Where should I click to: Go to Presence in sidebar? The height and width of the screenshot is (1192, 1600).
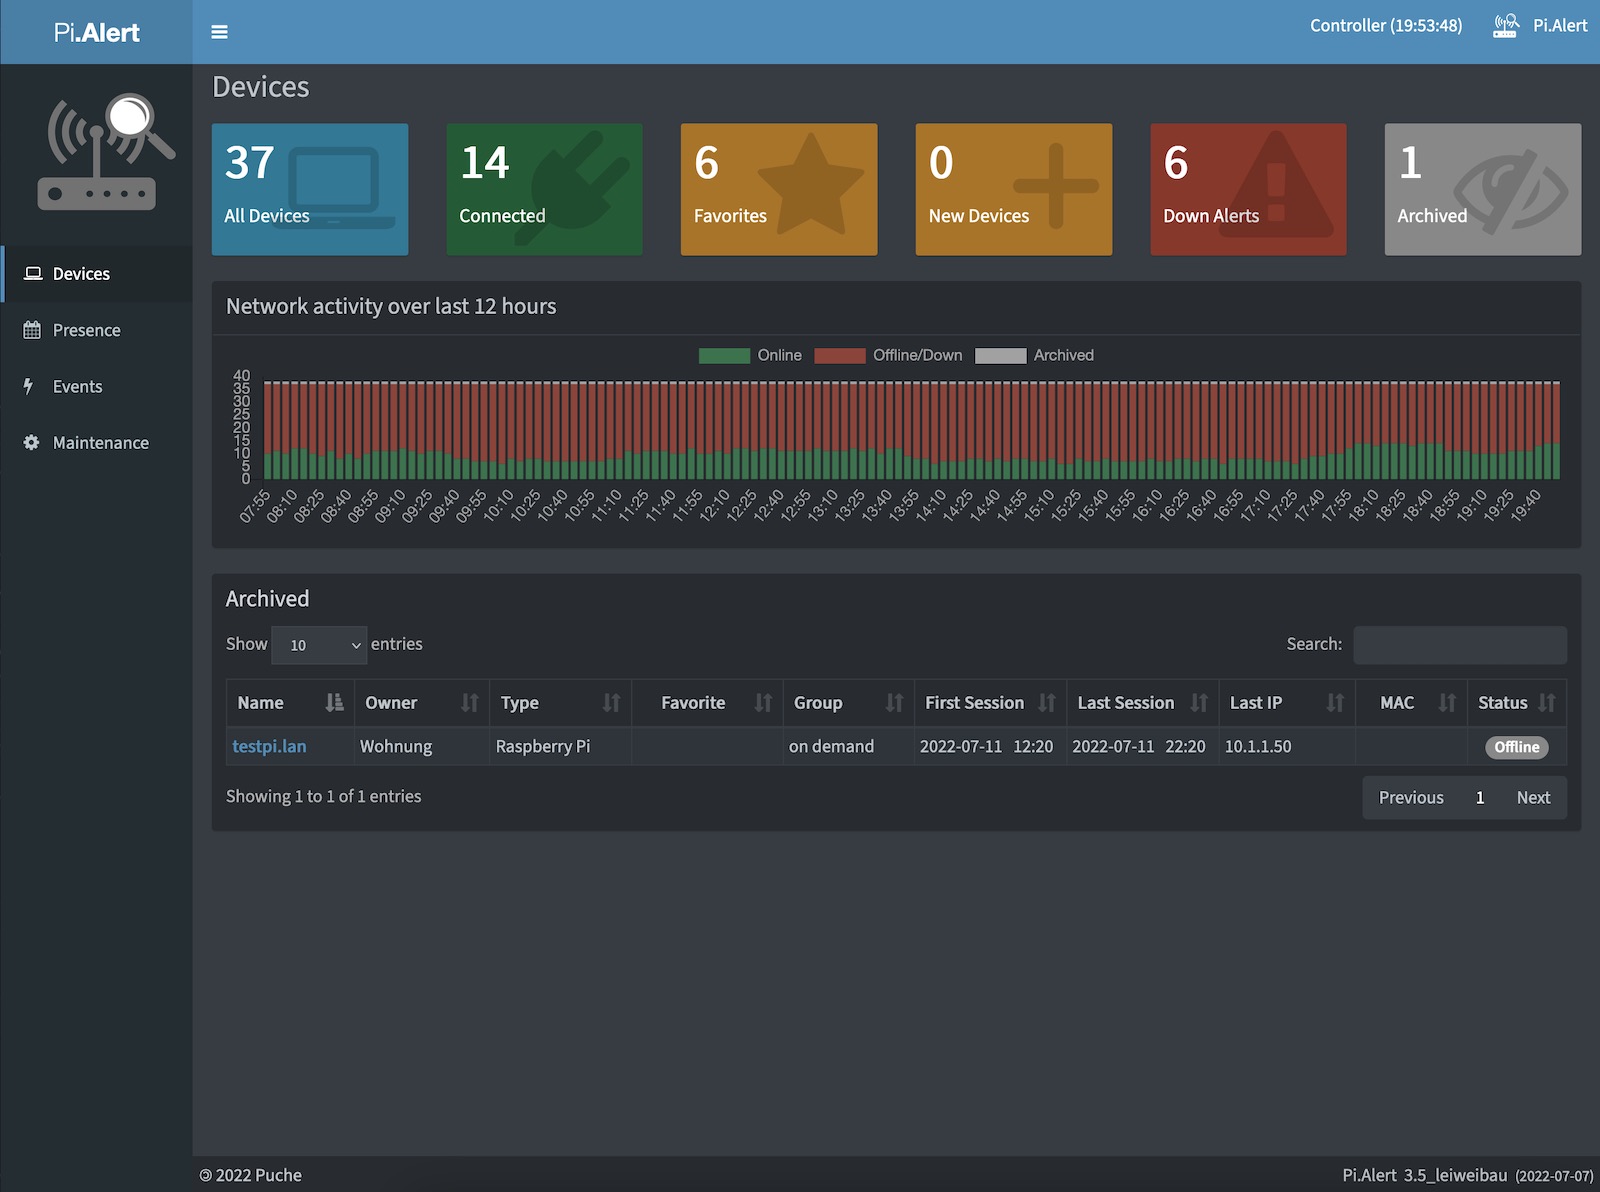pos(86,330)
